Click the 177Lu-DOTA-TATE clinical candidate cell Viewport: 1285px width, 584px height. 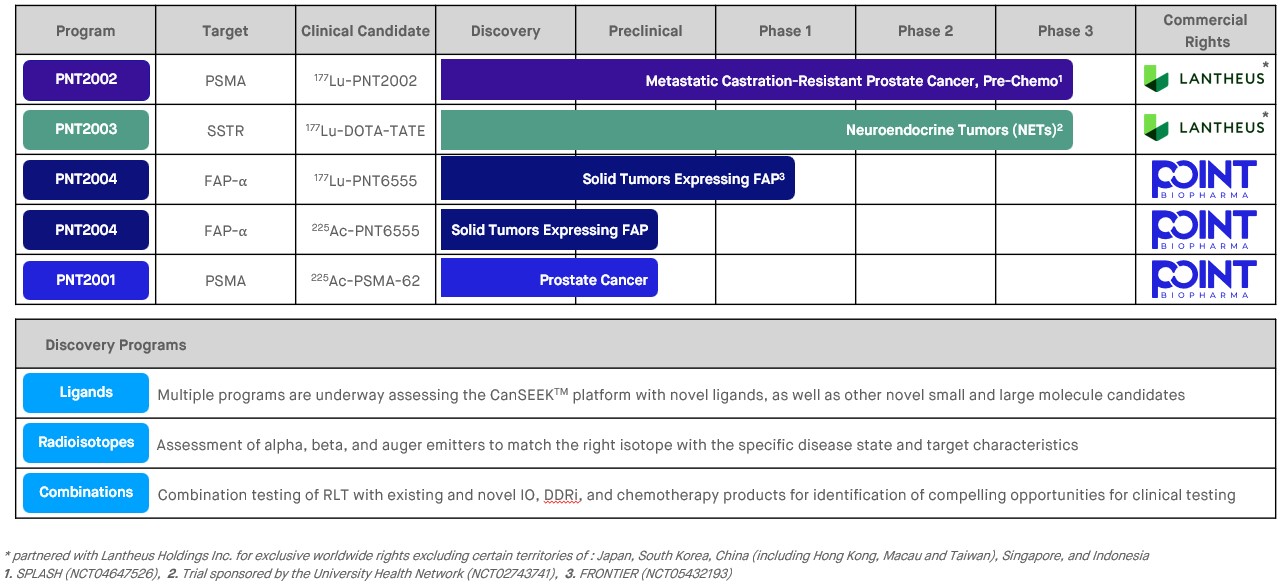[x=365, y=130]
